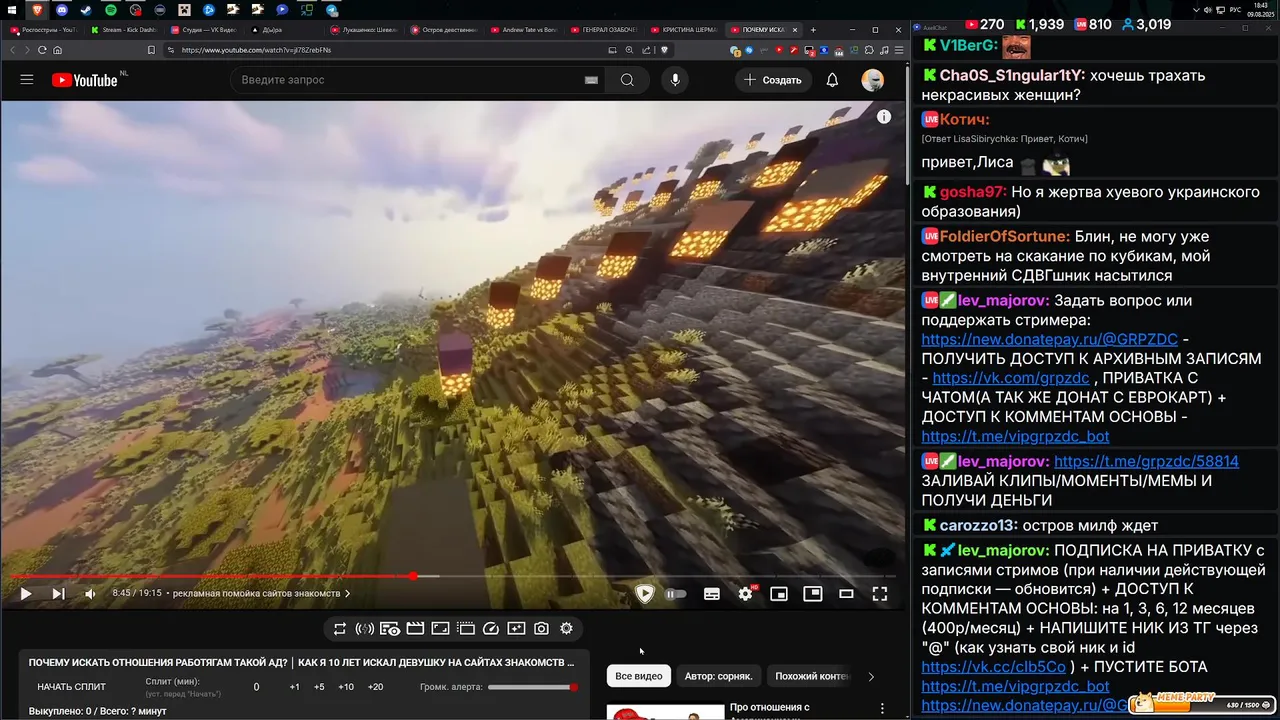The width and height of the screenshot is (1280, 720).
Task: Play the video
Action: click(26, 594)
